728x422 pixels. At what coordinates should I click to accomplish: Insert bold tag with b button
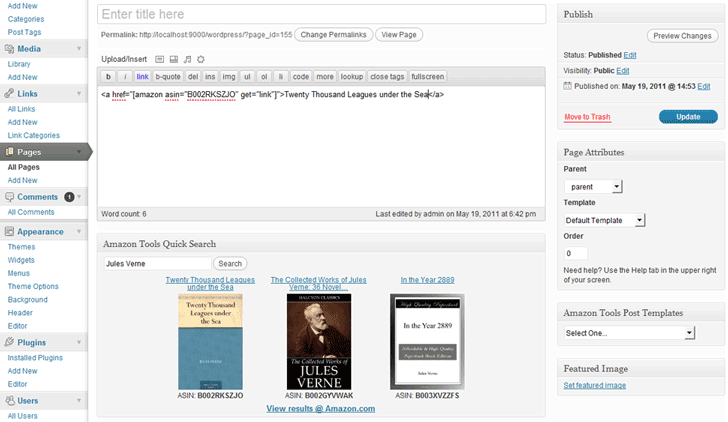click(108, 77)
